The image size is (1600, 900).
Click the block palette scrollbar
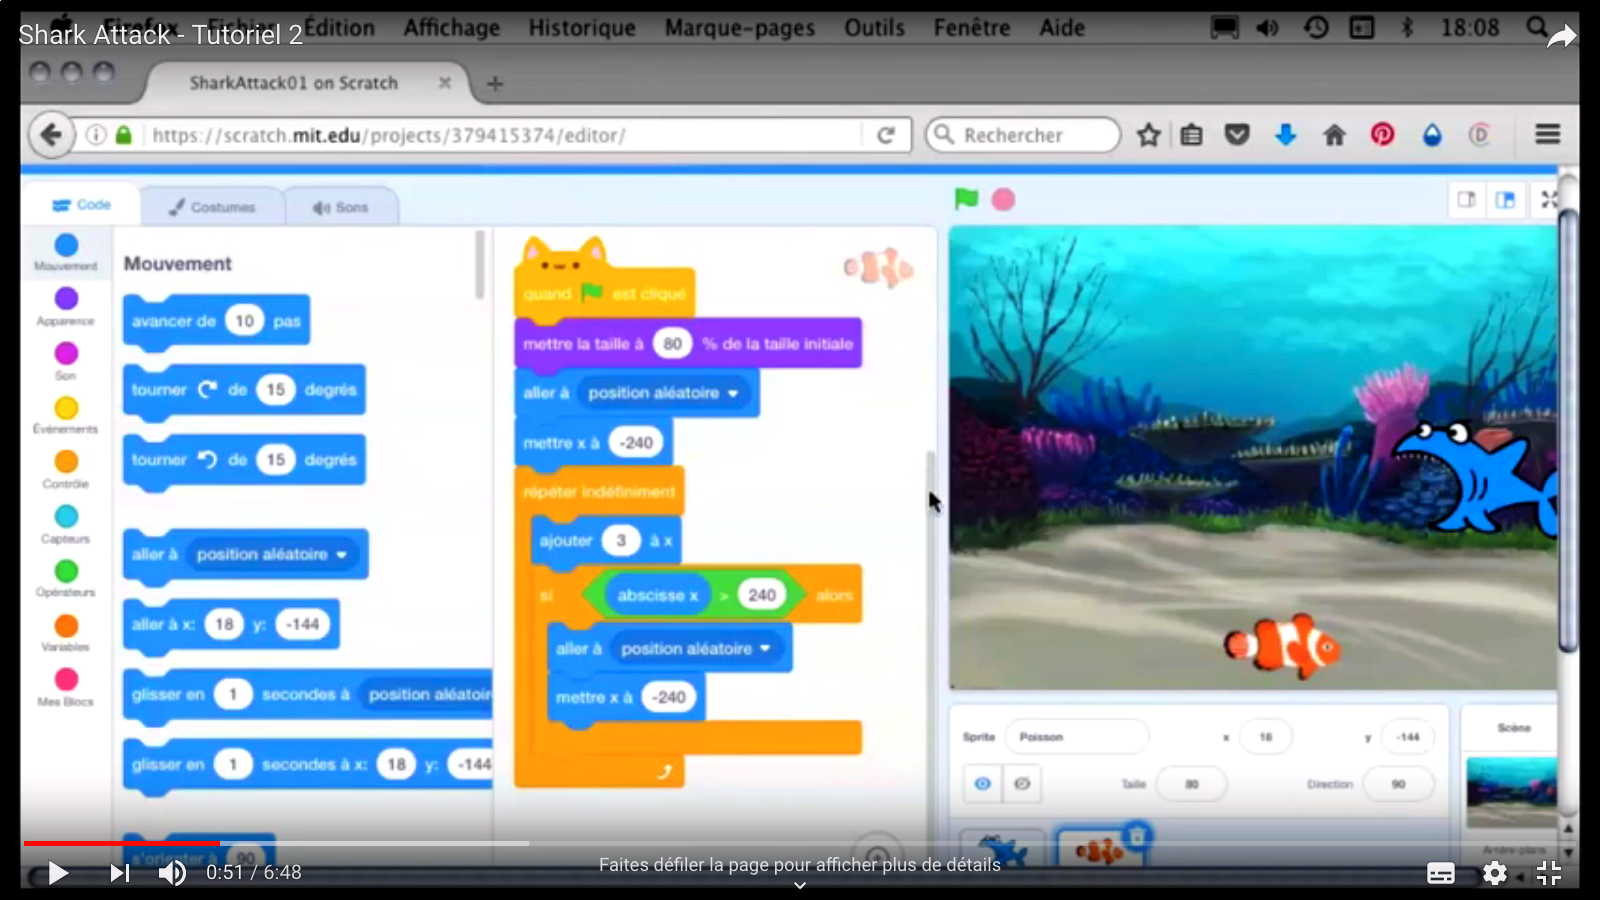(480, 265)
